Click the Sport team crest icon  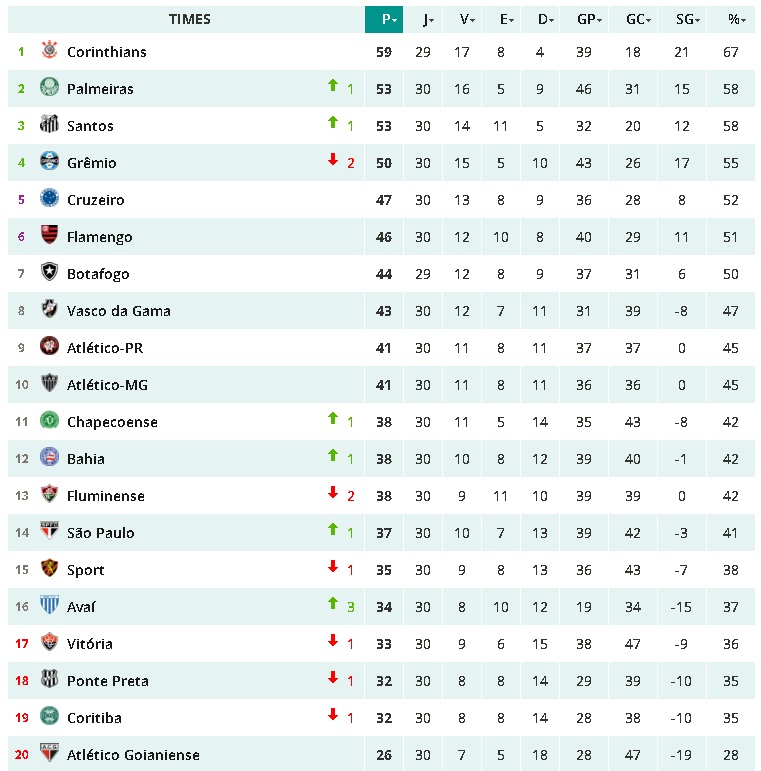coord(49,569)
